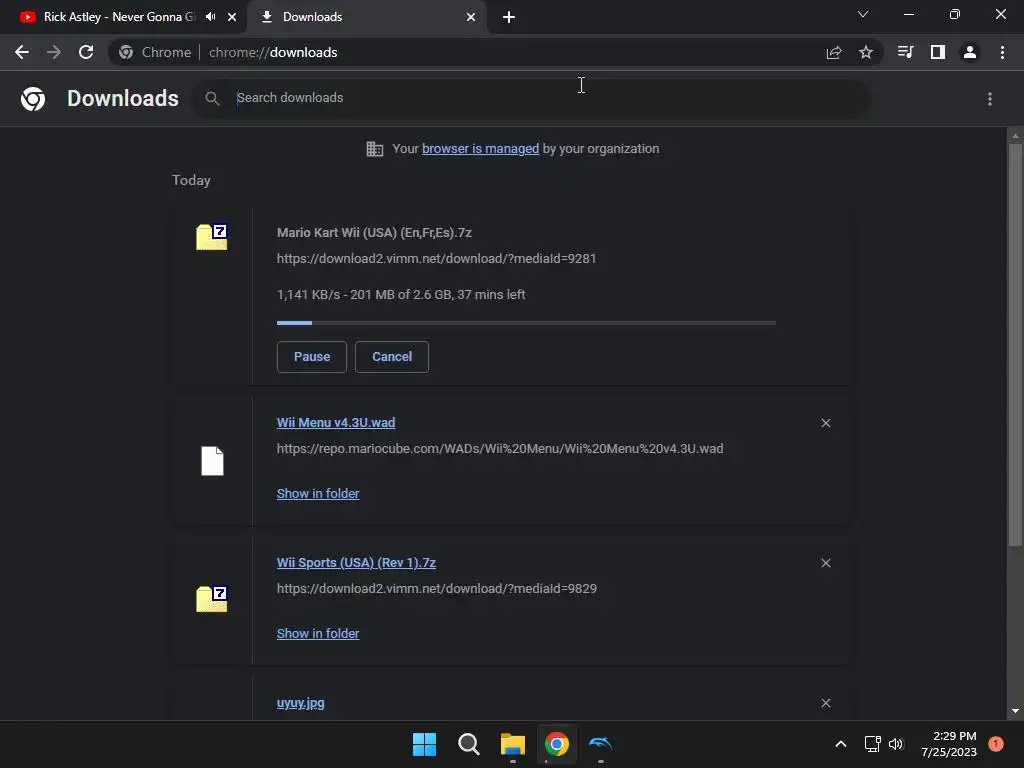This screenshot has height=768, width=1024.
Task: Mute the Rick Astley tab audio icon
Action: [x=210, y=17]
